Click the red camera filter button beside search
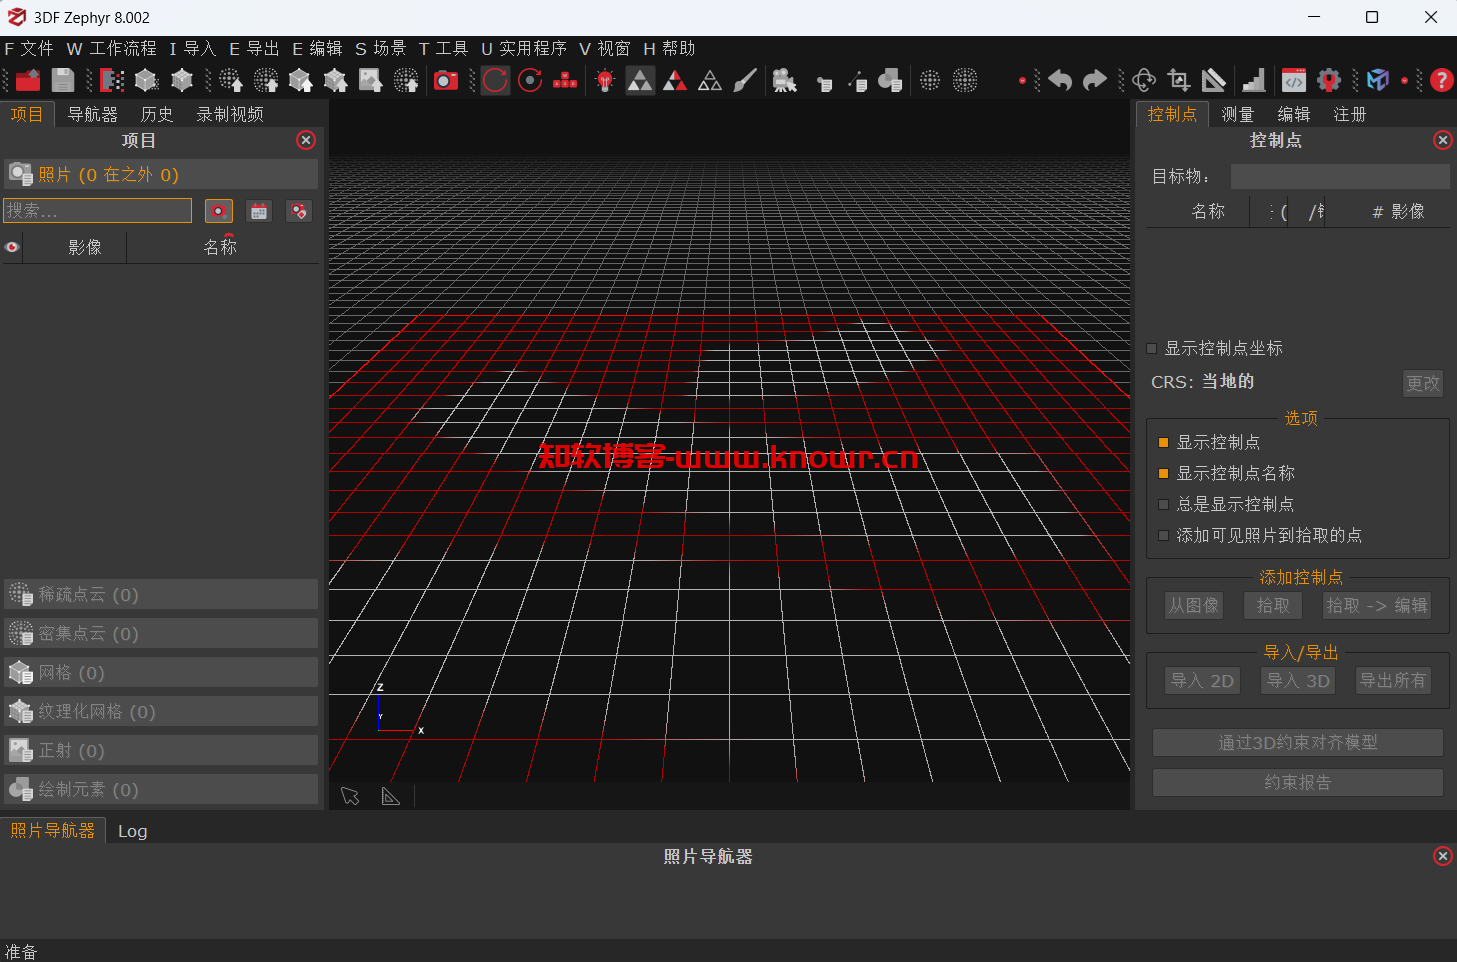 coord(219,211)
